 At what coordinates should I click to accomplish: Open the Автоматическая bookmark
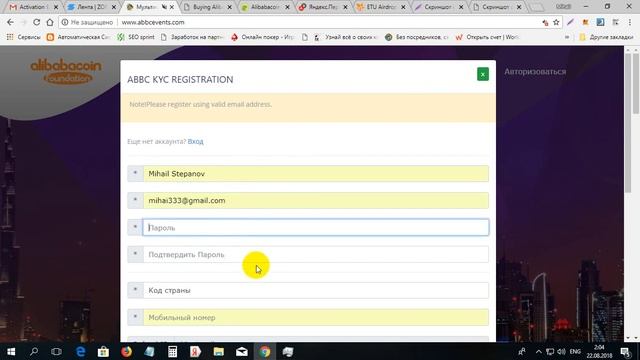coord(78,37)
